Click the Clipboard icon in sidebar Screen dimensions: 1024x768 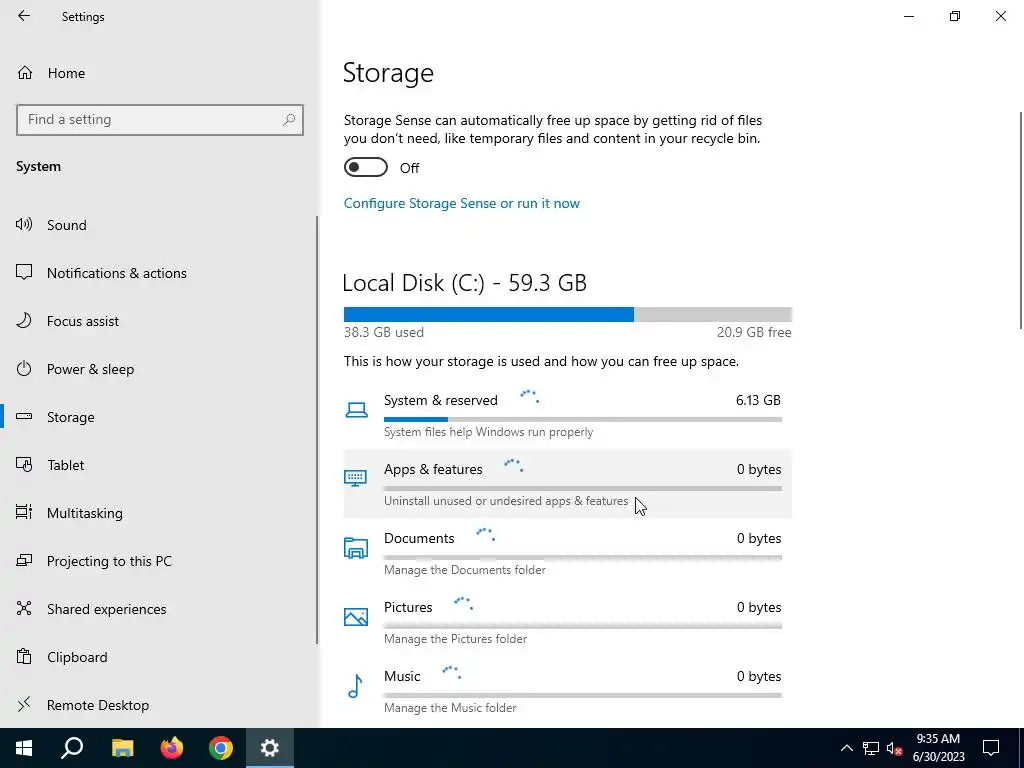[24, 656]
